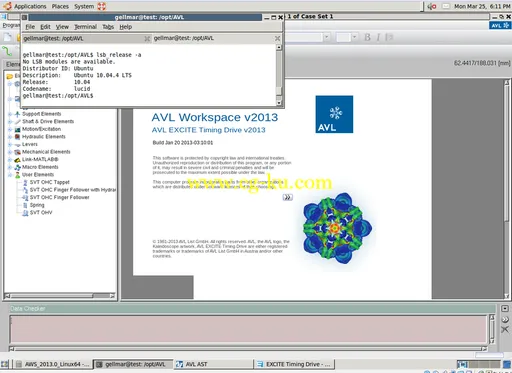This screenshot has height=373, width=512.
Task: Click the mail envelope icon in the top panel
Action: tap(446, 6)
